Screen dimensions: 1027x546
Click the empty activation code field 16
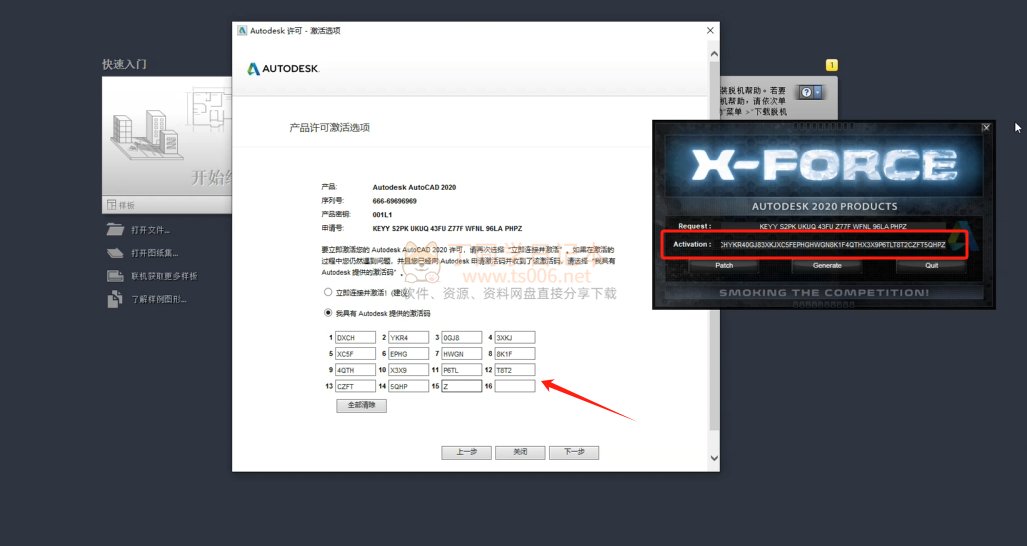[x=515, y=386]
